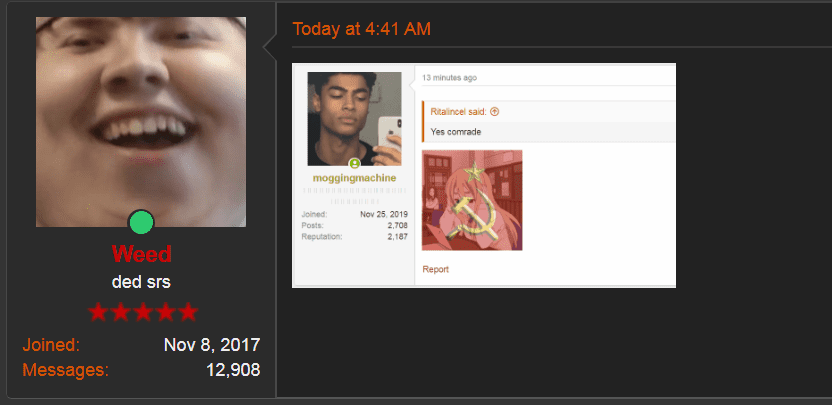Open the "Today at 4:41 AM" post permalink
Screen dimensions: 832x405
[361, 29]
